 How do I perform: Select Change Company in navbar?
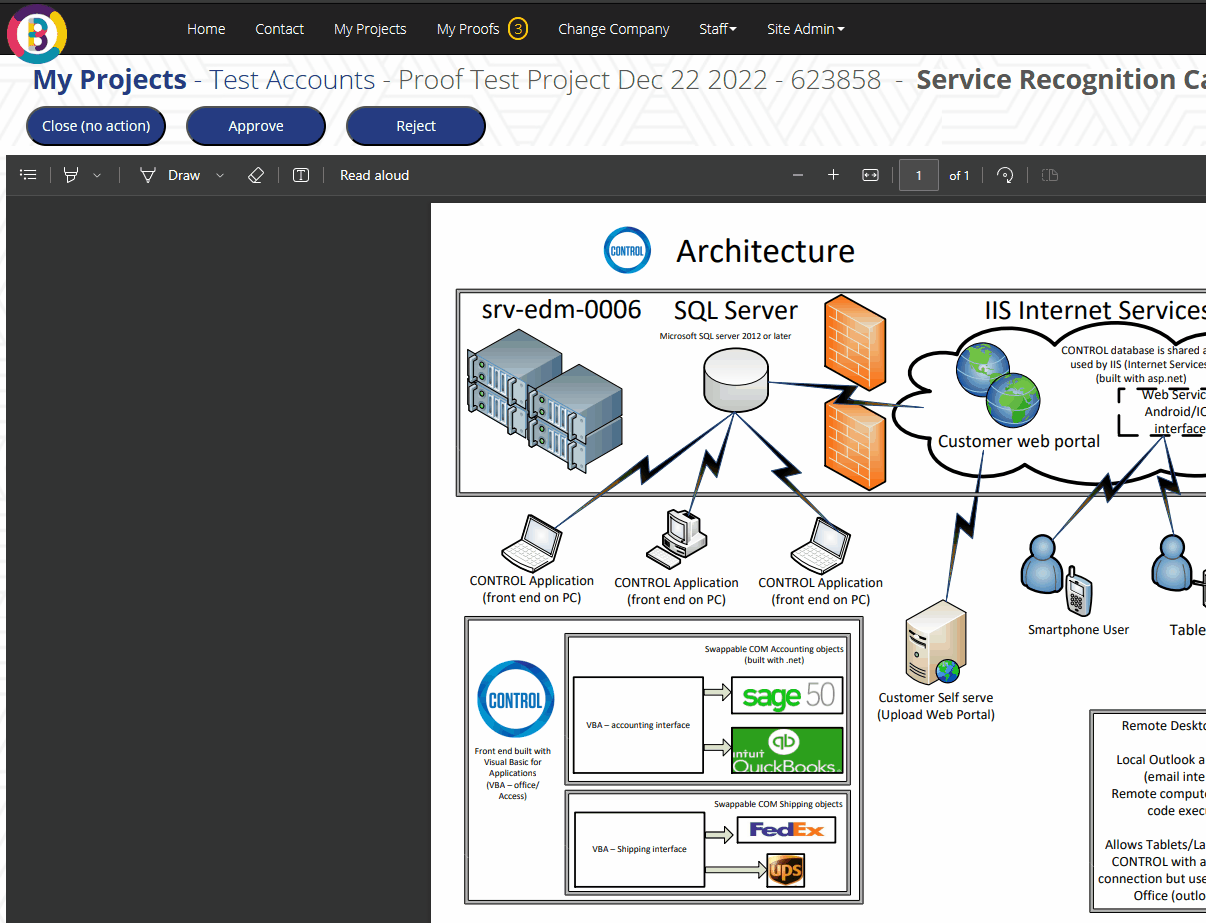(614, 29)
